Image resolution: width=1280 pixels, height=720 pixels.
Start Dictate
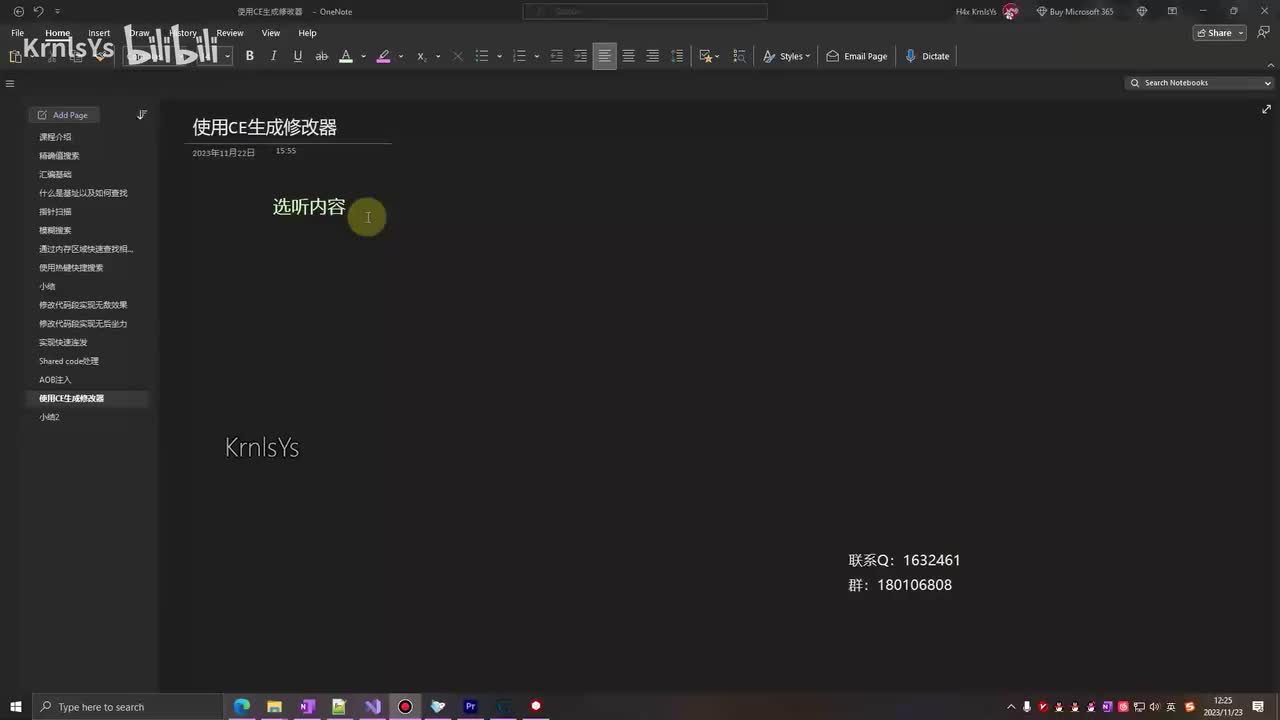(x=927, y=56)
